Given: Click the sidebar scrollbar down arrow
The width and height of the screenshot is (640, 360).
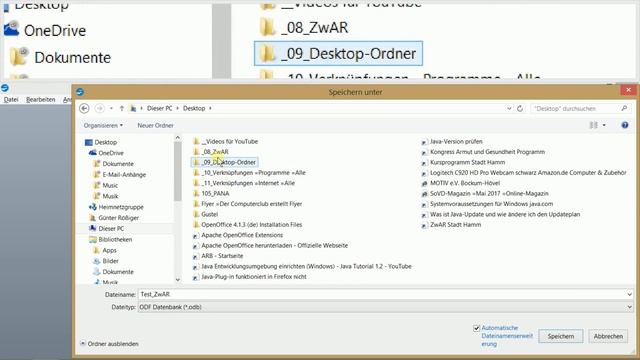Looking at the screenshot, I should 178,280.
